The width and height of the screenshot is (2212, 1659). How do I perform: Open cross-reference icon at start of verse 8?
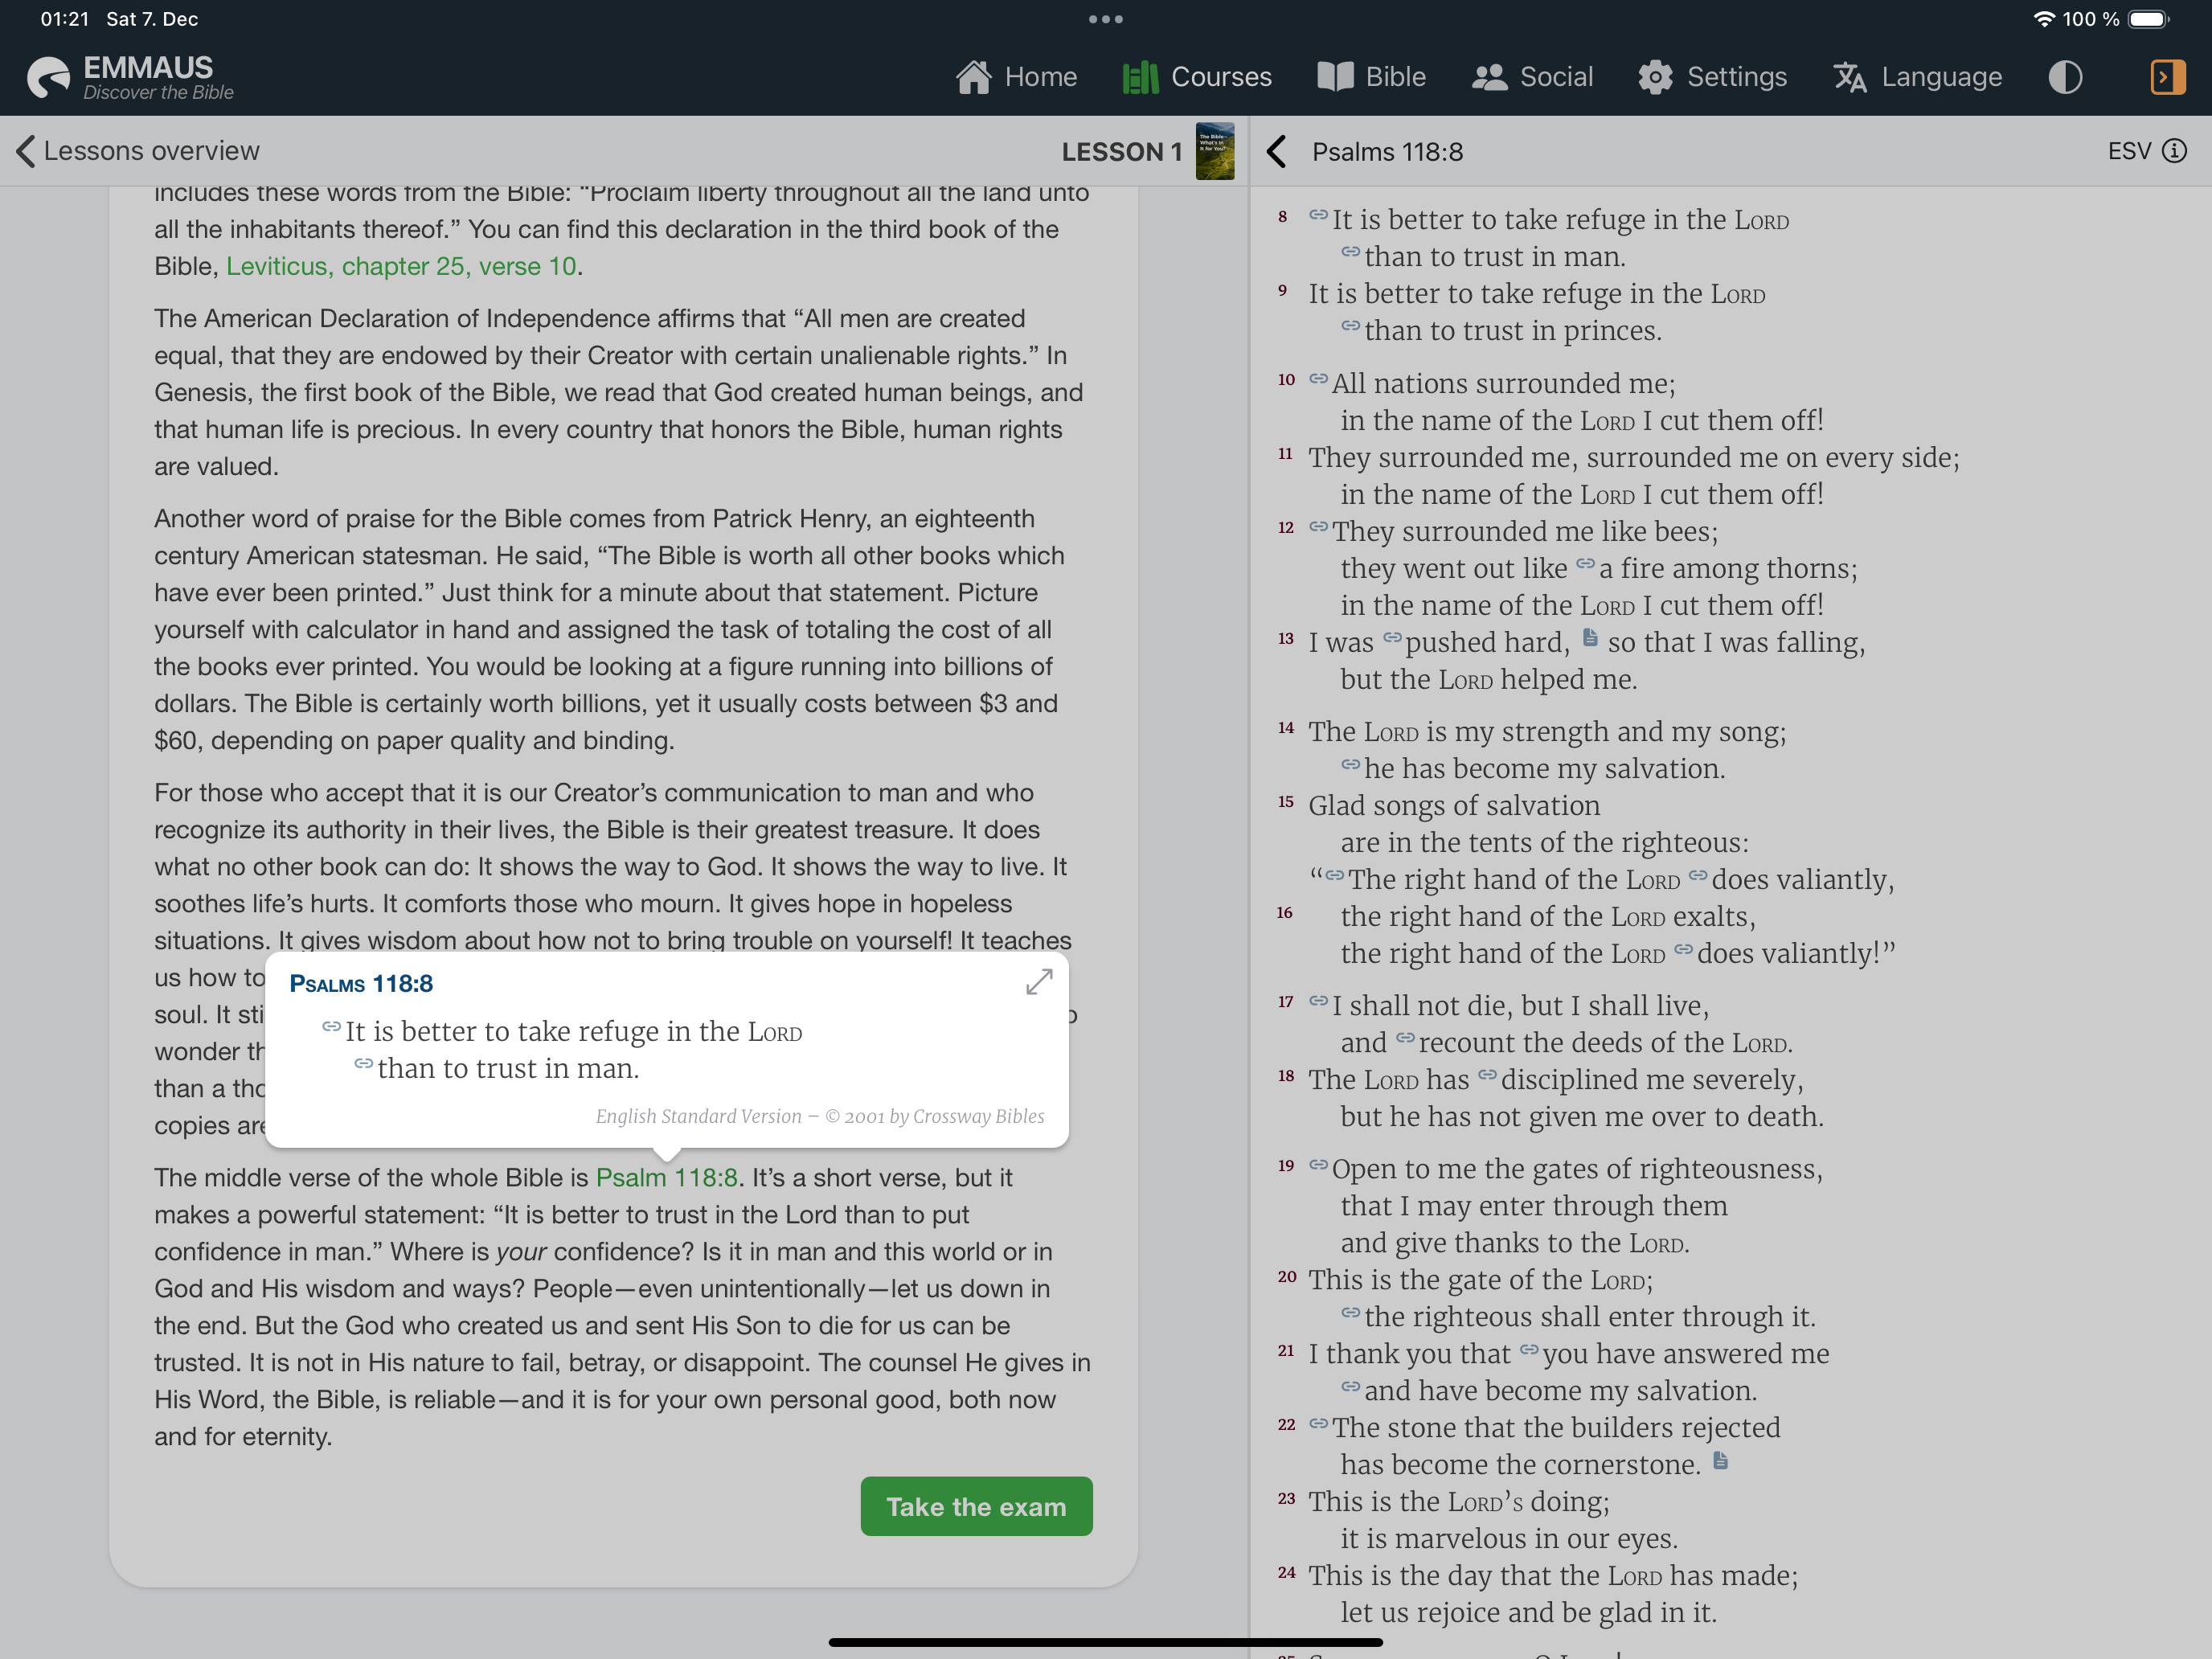click(1319, 215)
